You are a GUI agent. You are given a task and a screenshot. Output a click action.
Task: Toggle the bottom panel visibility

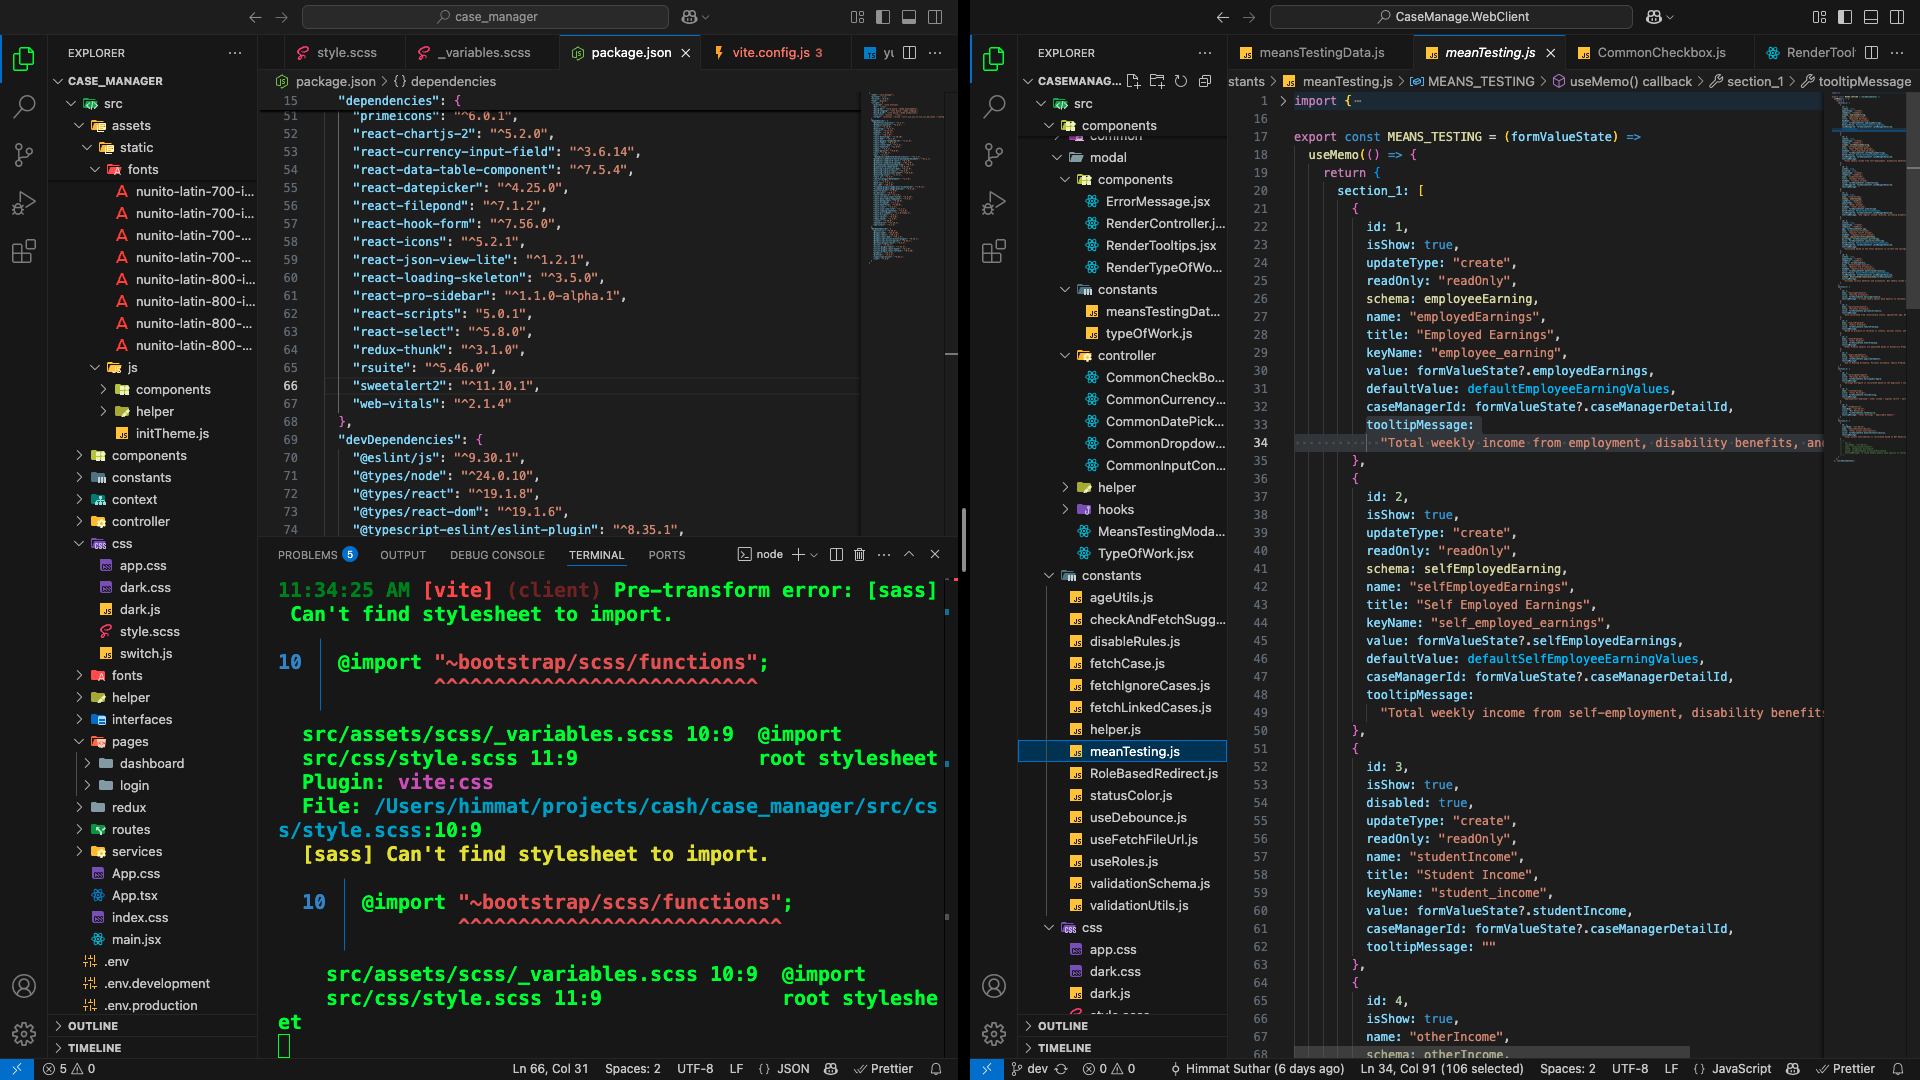coord(909,17)
